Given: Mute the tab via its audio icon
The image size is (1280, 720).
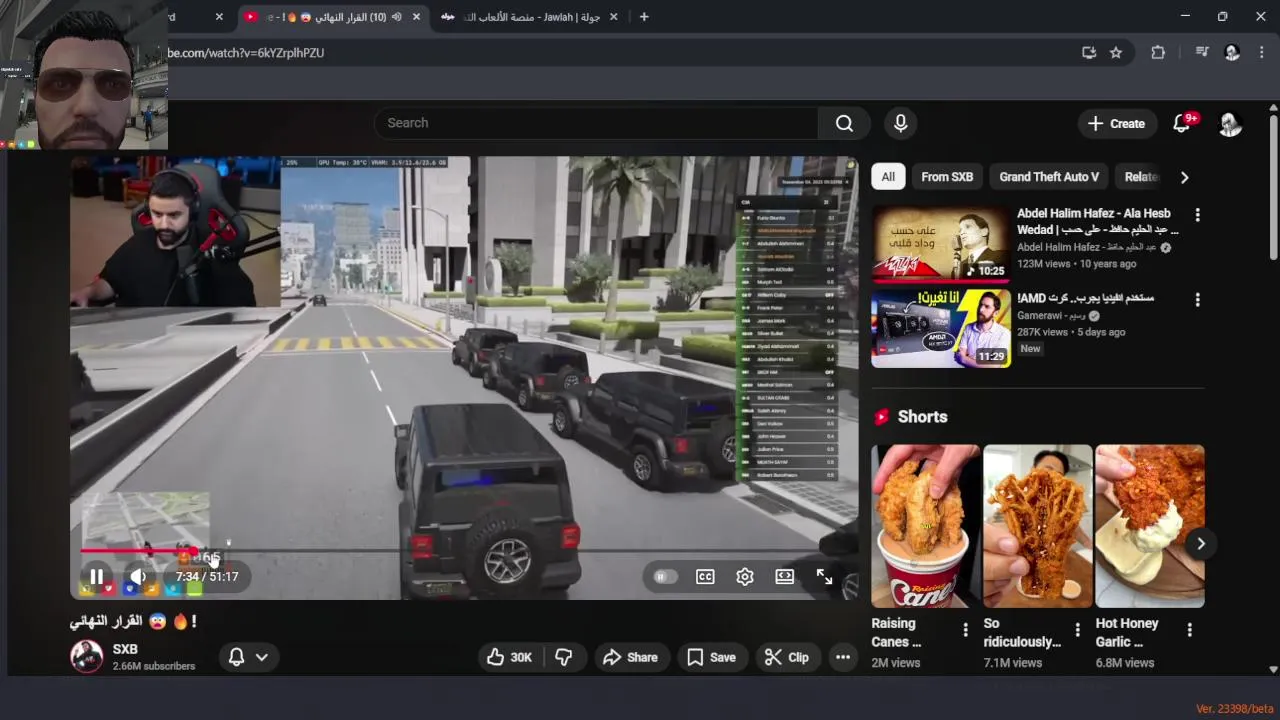Looking at the screenshot, I should click(397, 17).
